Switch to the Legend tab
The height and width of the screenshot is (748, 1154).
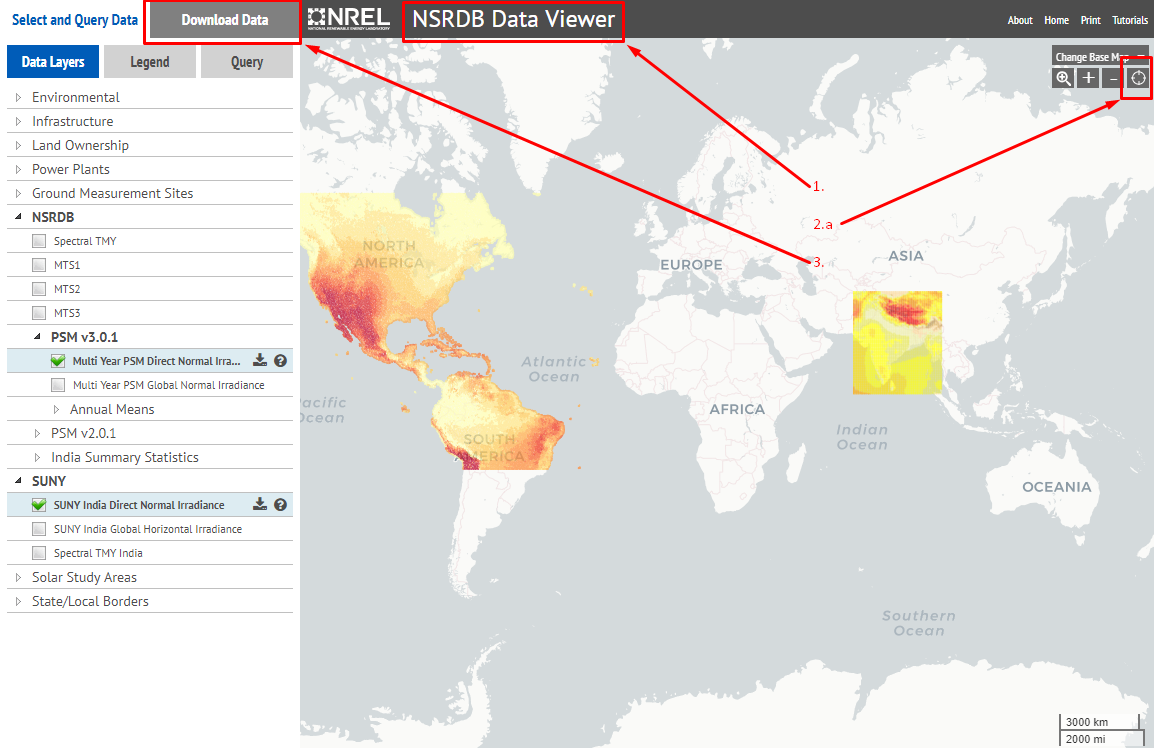pos(150,62)
